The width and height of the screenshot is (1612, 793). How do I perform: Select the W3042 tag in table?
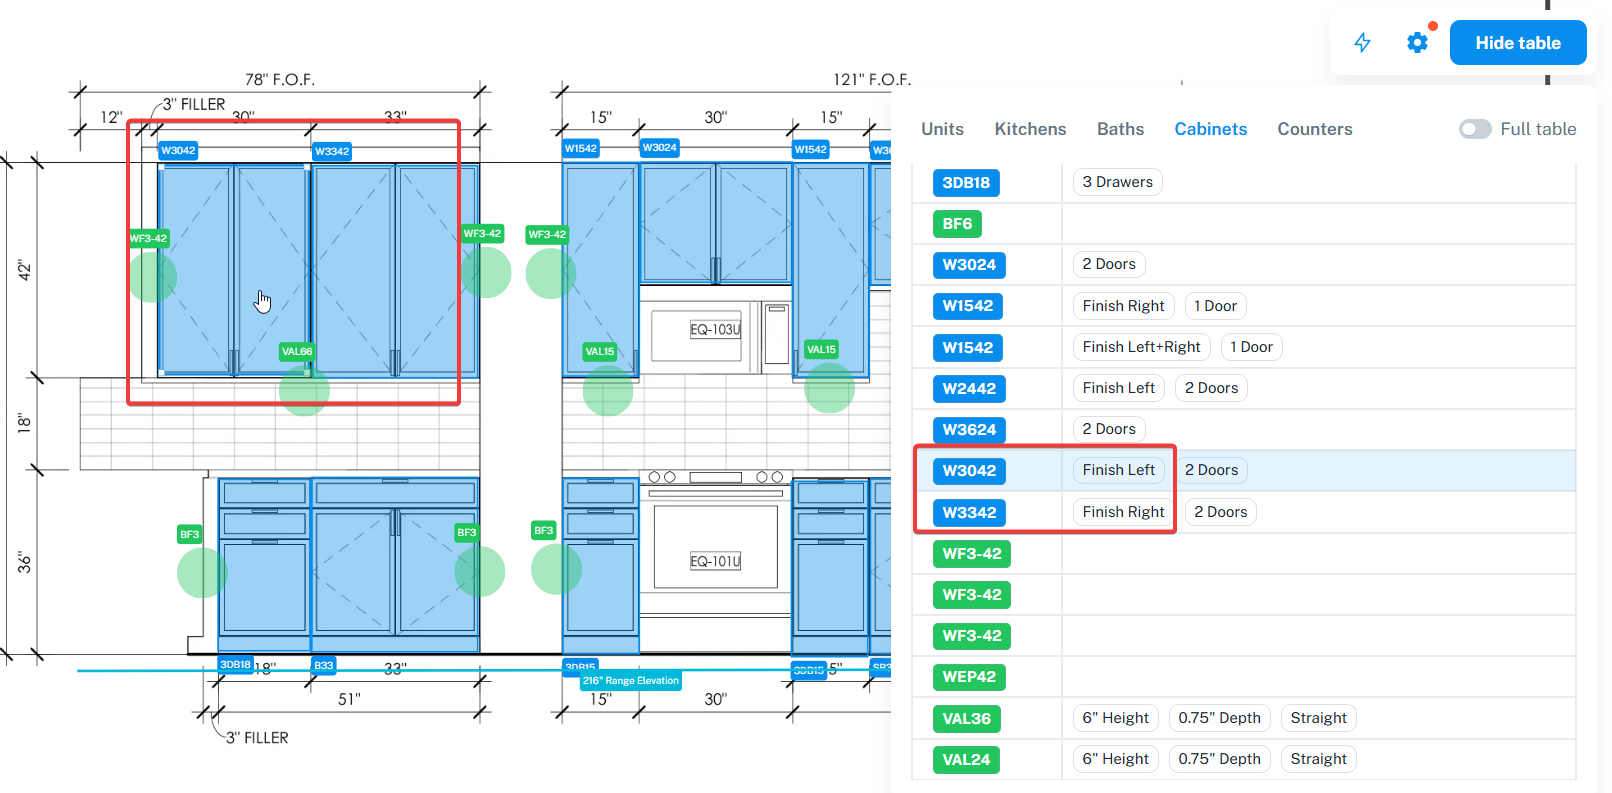(x=969, y=471)
